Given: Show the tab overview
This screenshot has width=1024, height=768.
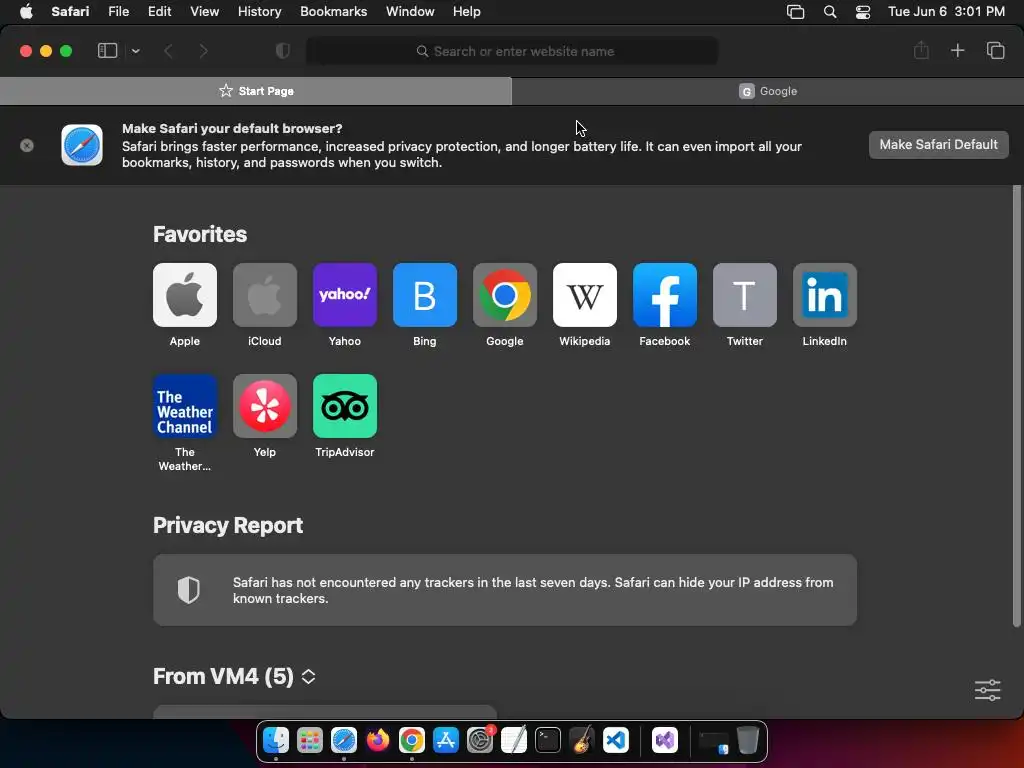Looking at the screenshot, I should pos(995,51).
